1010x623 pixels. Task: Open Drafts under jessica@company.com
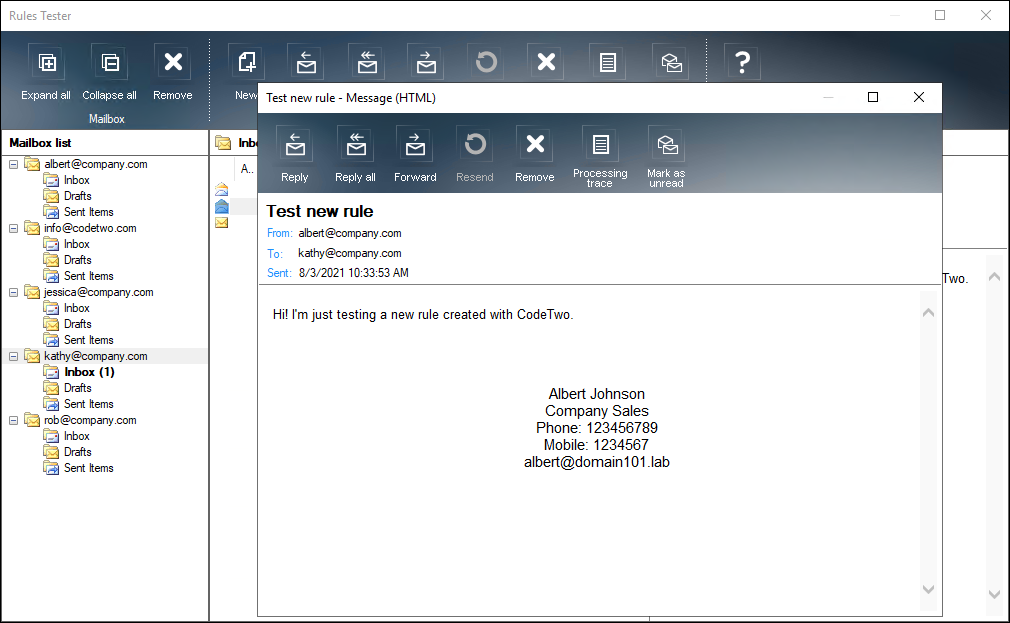(x=77, y=324)
